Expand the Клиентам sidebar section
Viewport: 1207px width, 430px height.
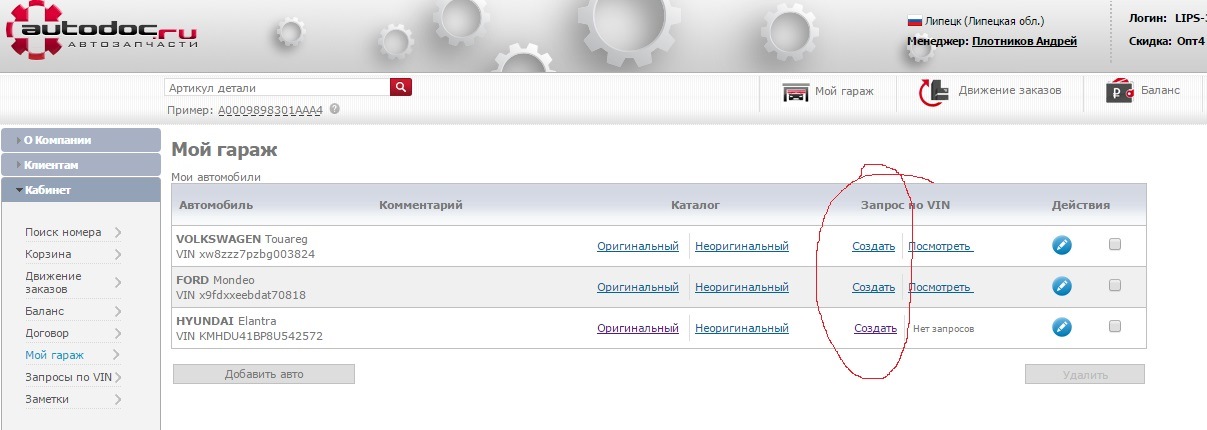click(x=81, y=165)
